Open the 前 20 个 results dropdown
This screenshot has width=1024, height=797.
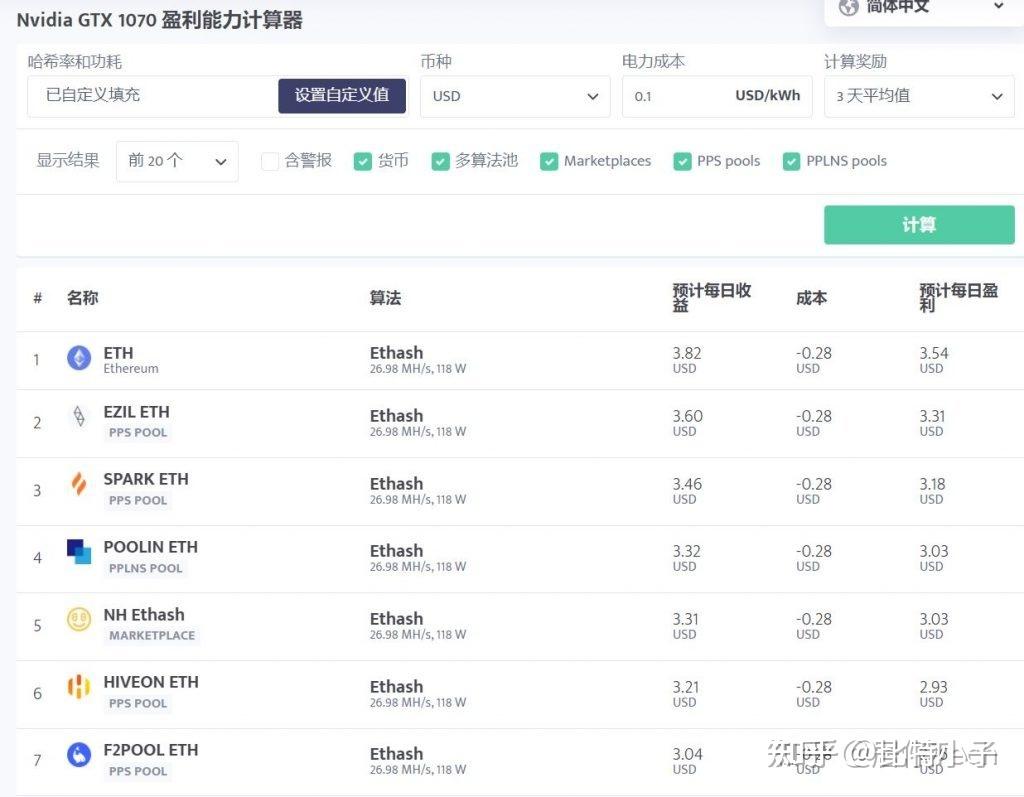(x=177, y=161)
